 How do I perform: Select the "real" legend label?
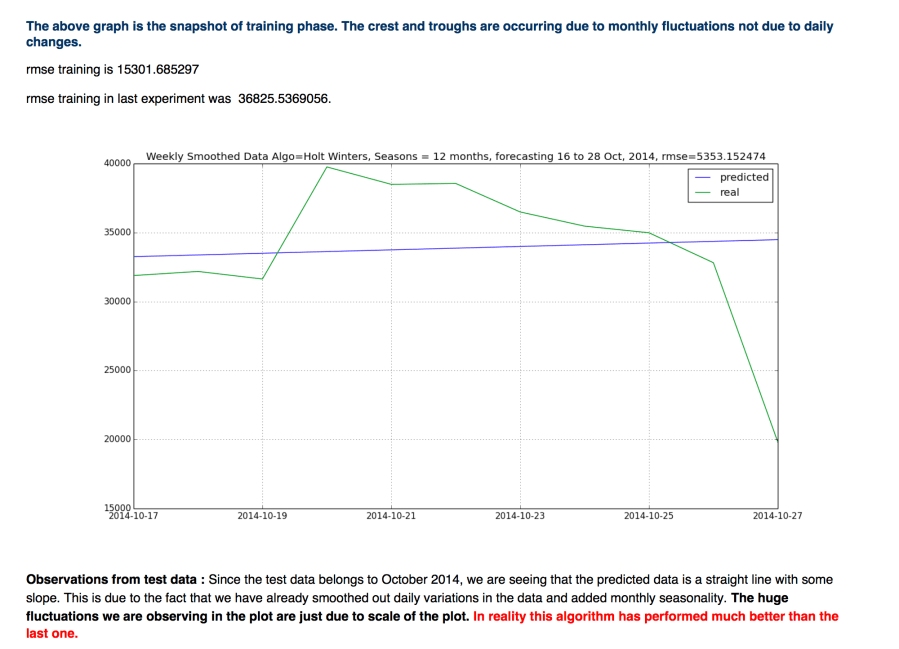tap(730, 192)
